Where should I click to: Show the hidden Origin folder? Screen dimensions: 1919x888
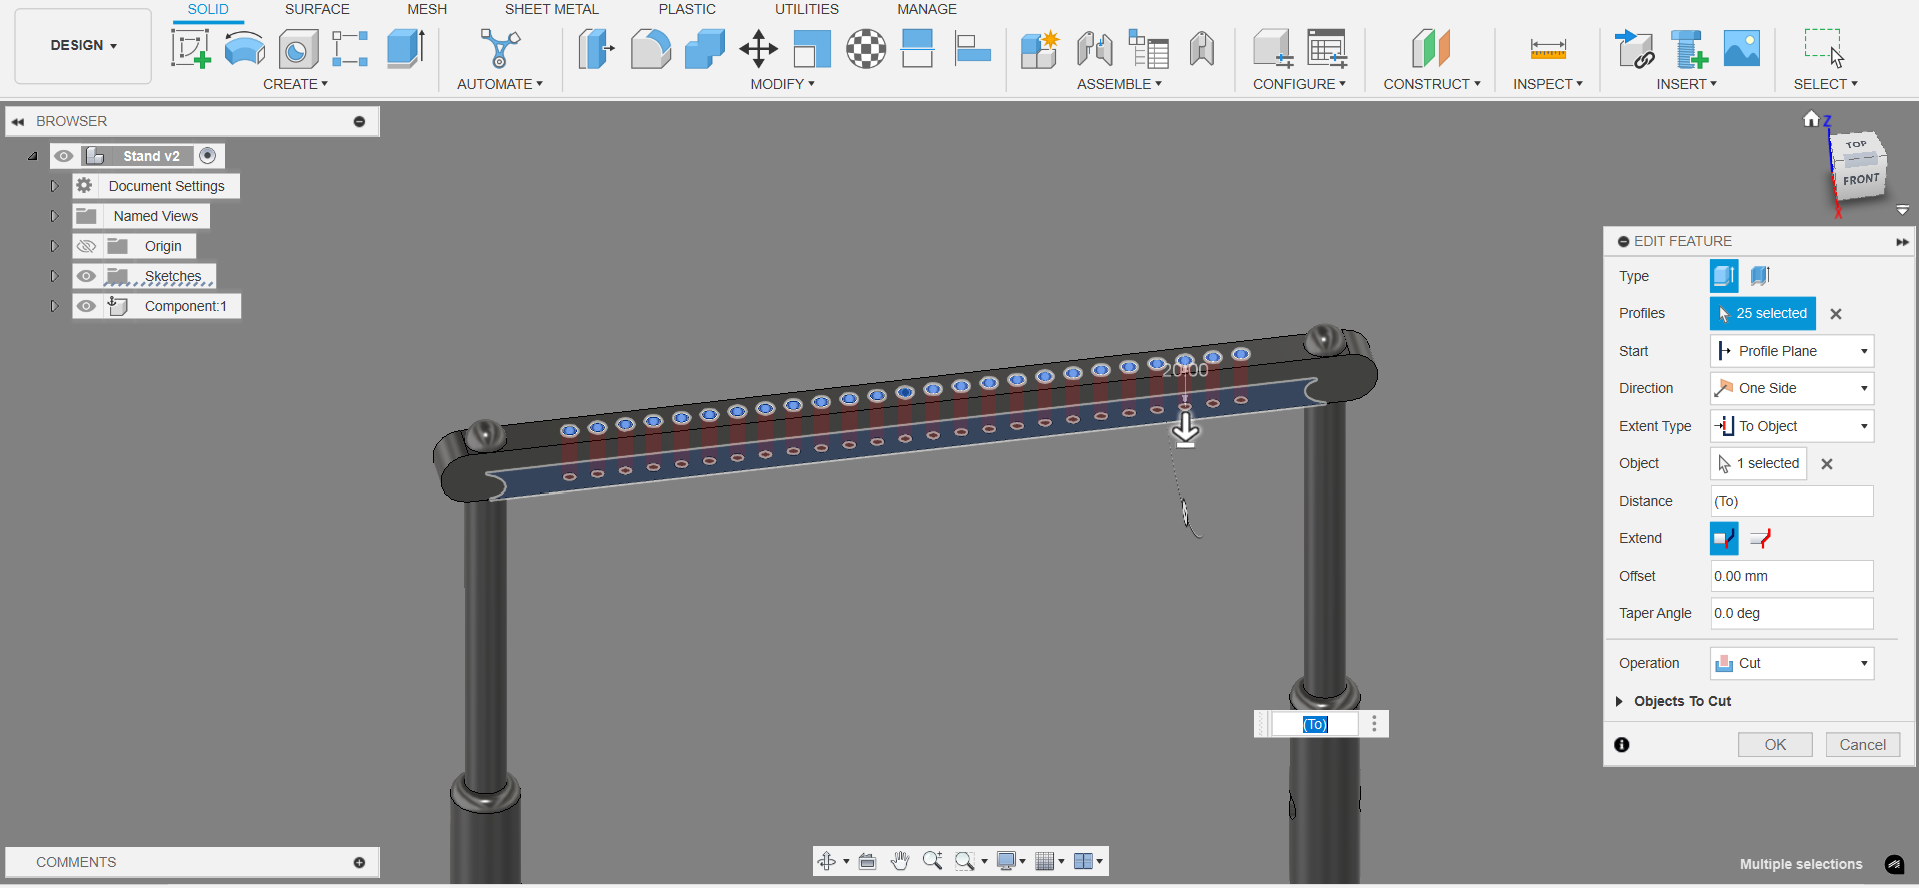(87, 246)
